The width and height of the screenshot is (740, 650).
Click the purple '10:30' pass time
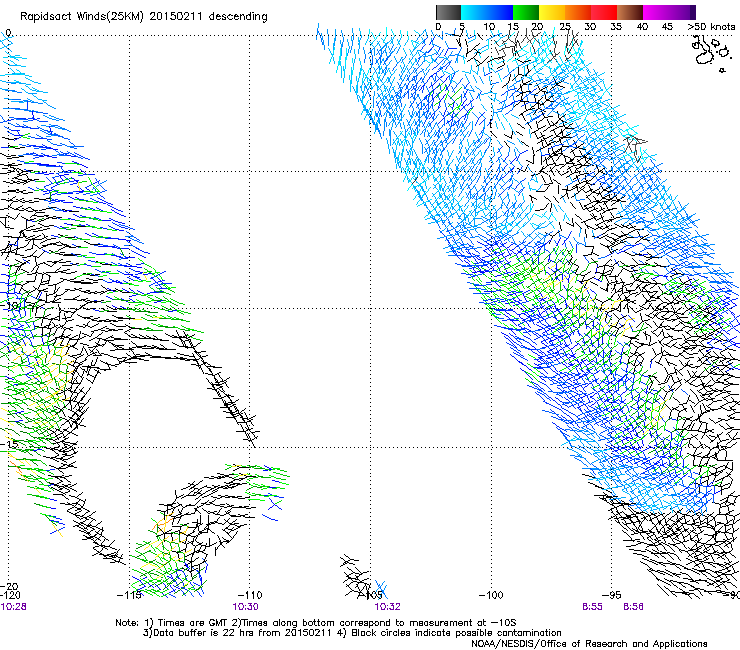[245, 607]
